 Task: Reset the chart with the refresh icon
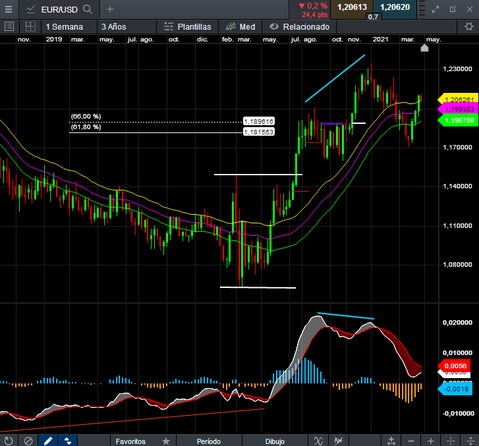[8, 441]
